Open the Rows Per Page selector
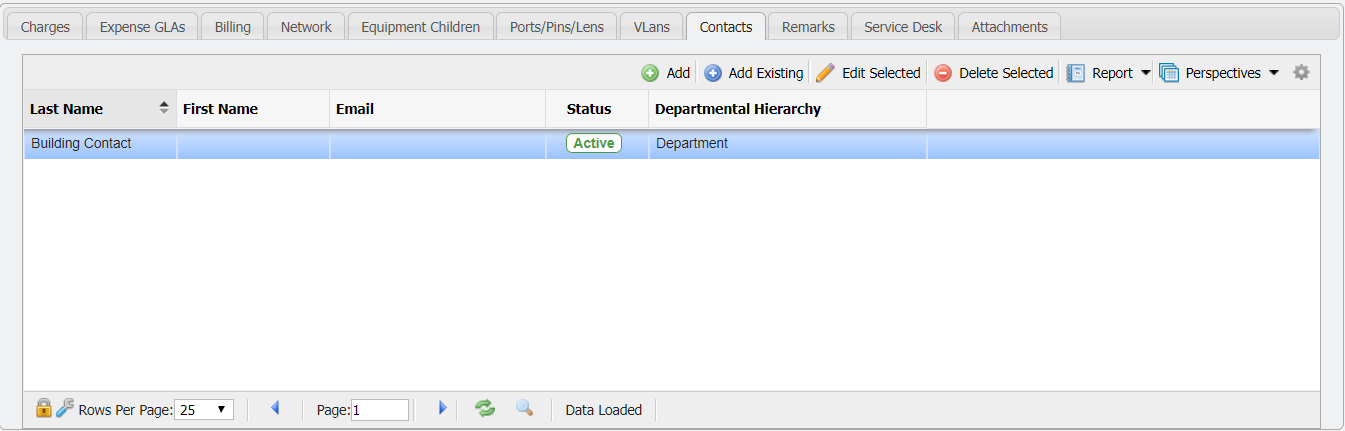1345x431 pixels. (204, 410)
